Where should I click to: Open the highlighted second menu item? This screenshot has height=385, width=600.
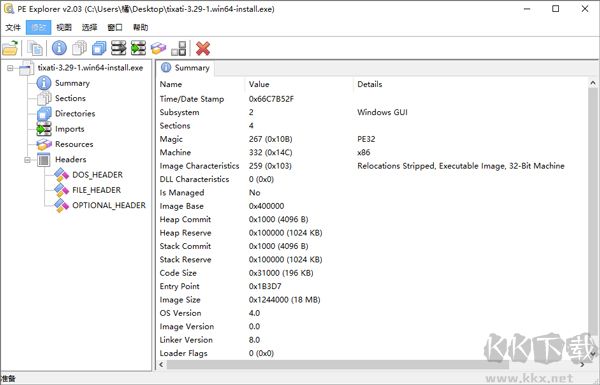point(38,28)
